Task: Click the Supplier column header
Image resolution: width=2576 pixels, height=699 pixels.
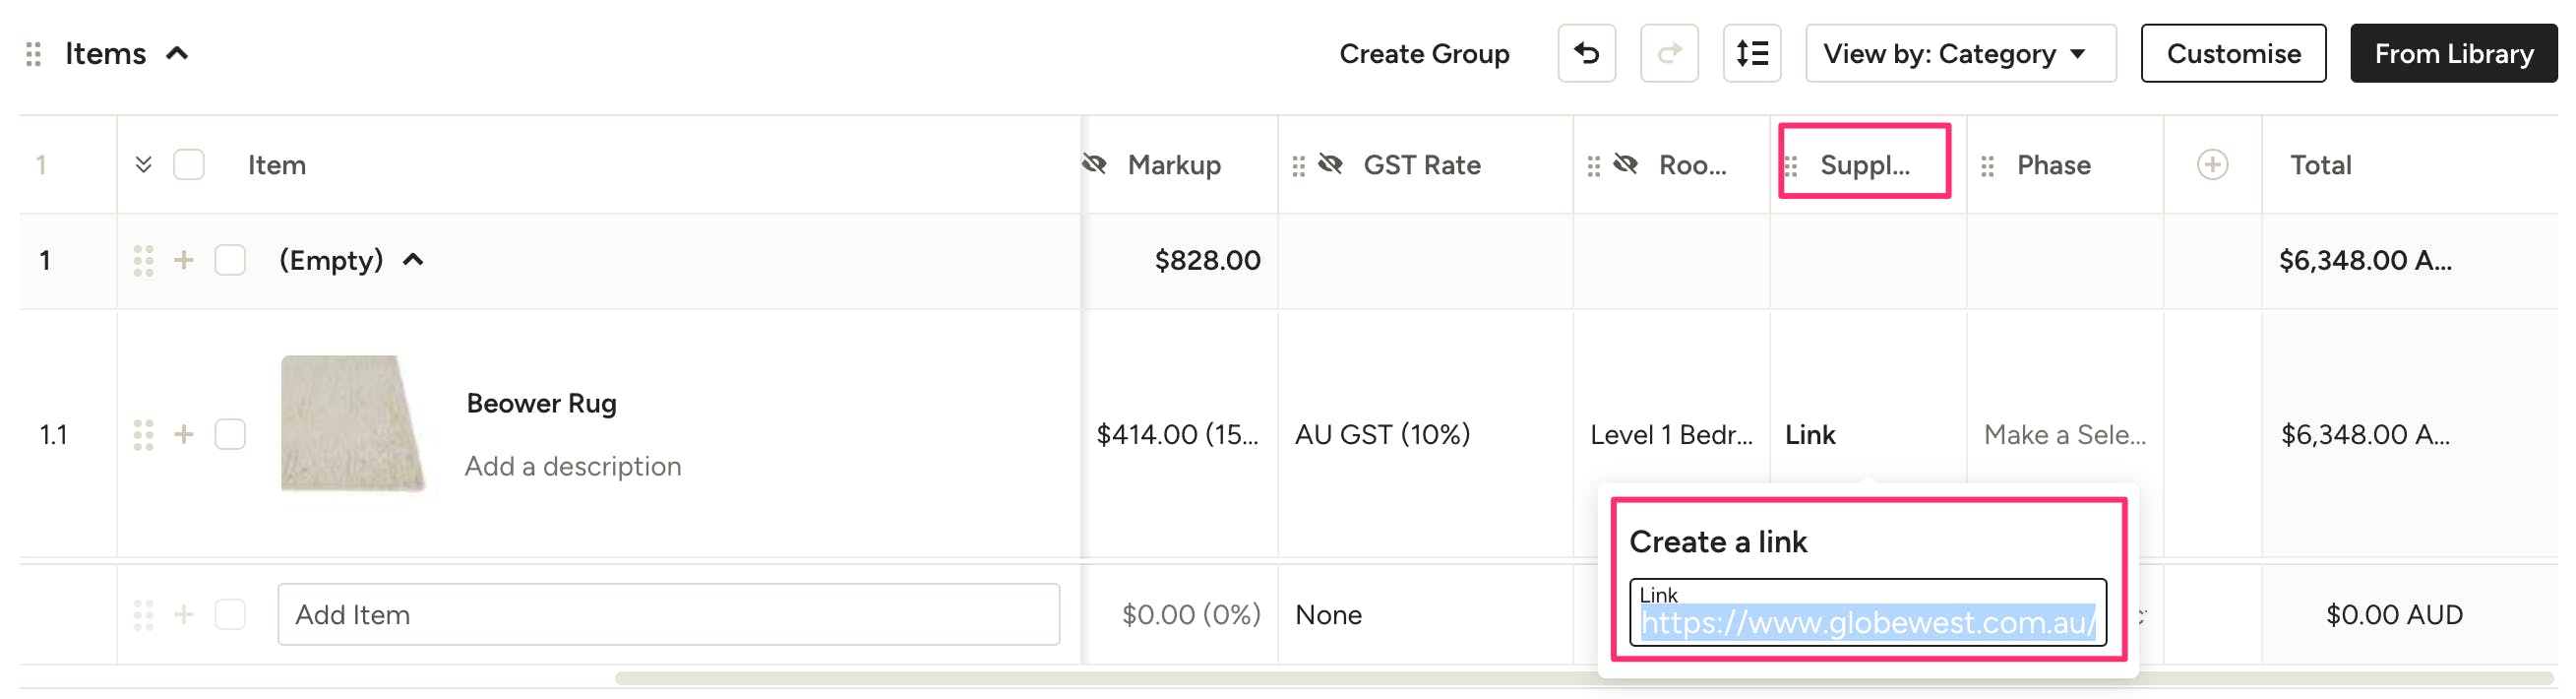Action: 1864,165
